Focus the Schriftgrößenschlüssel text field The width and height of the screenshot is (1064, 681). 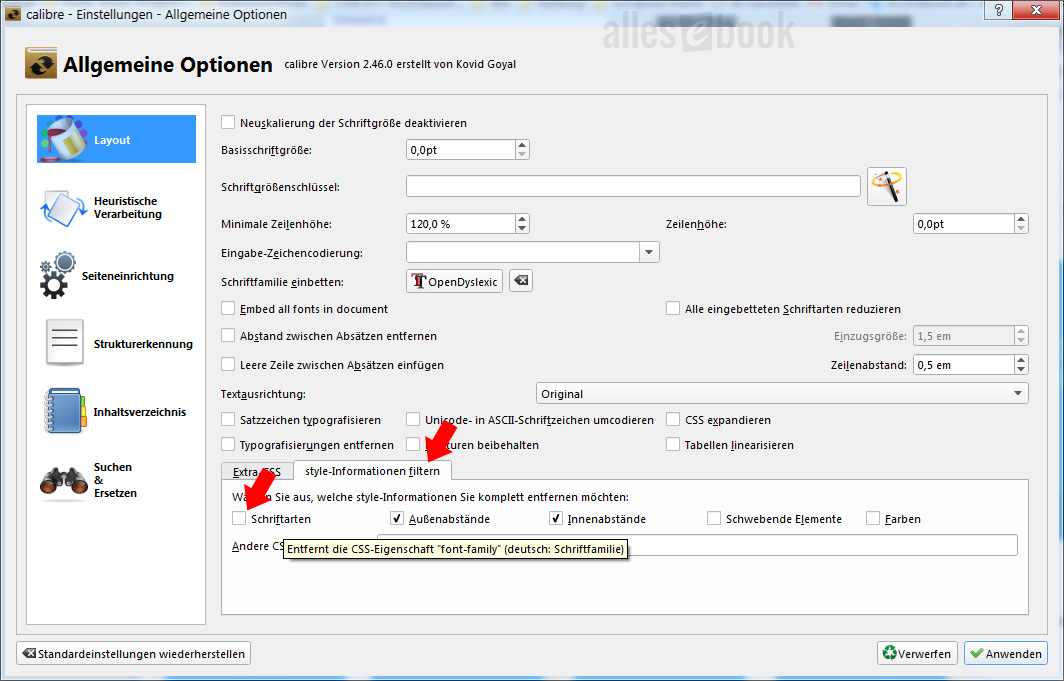(633, 186)
